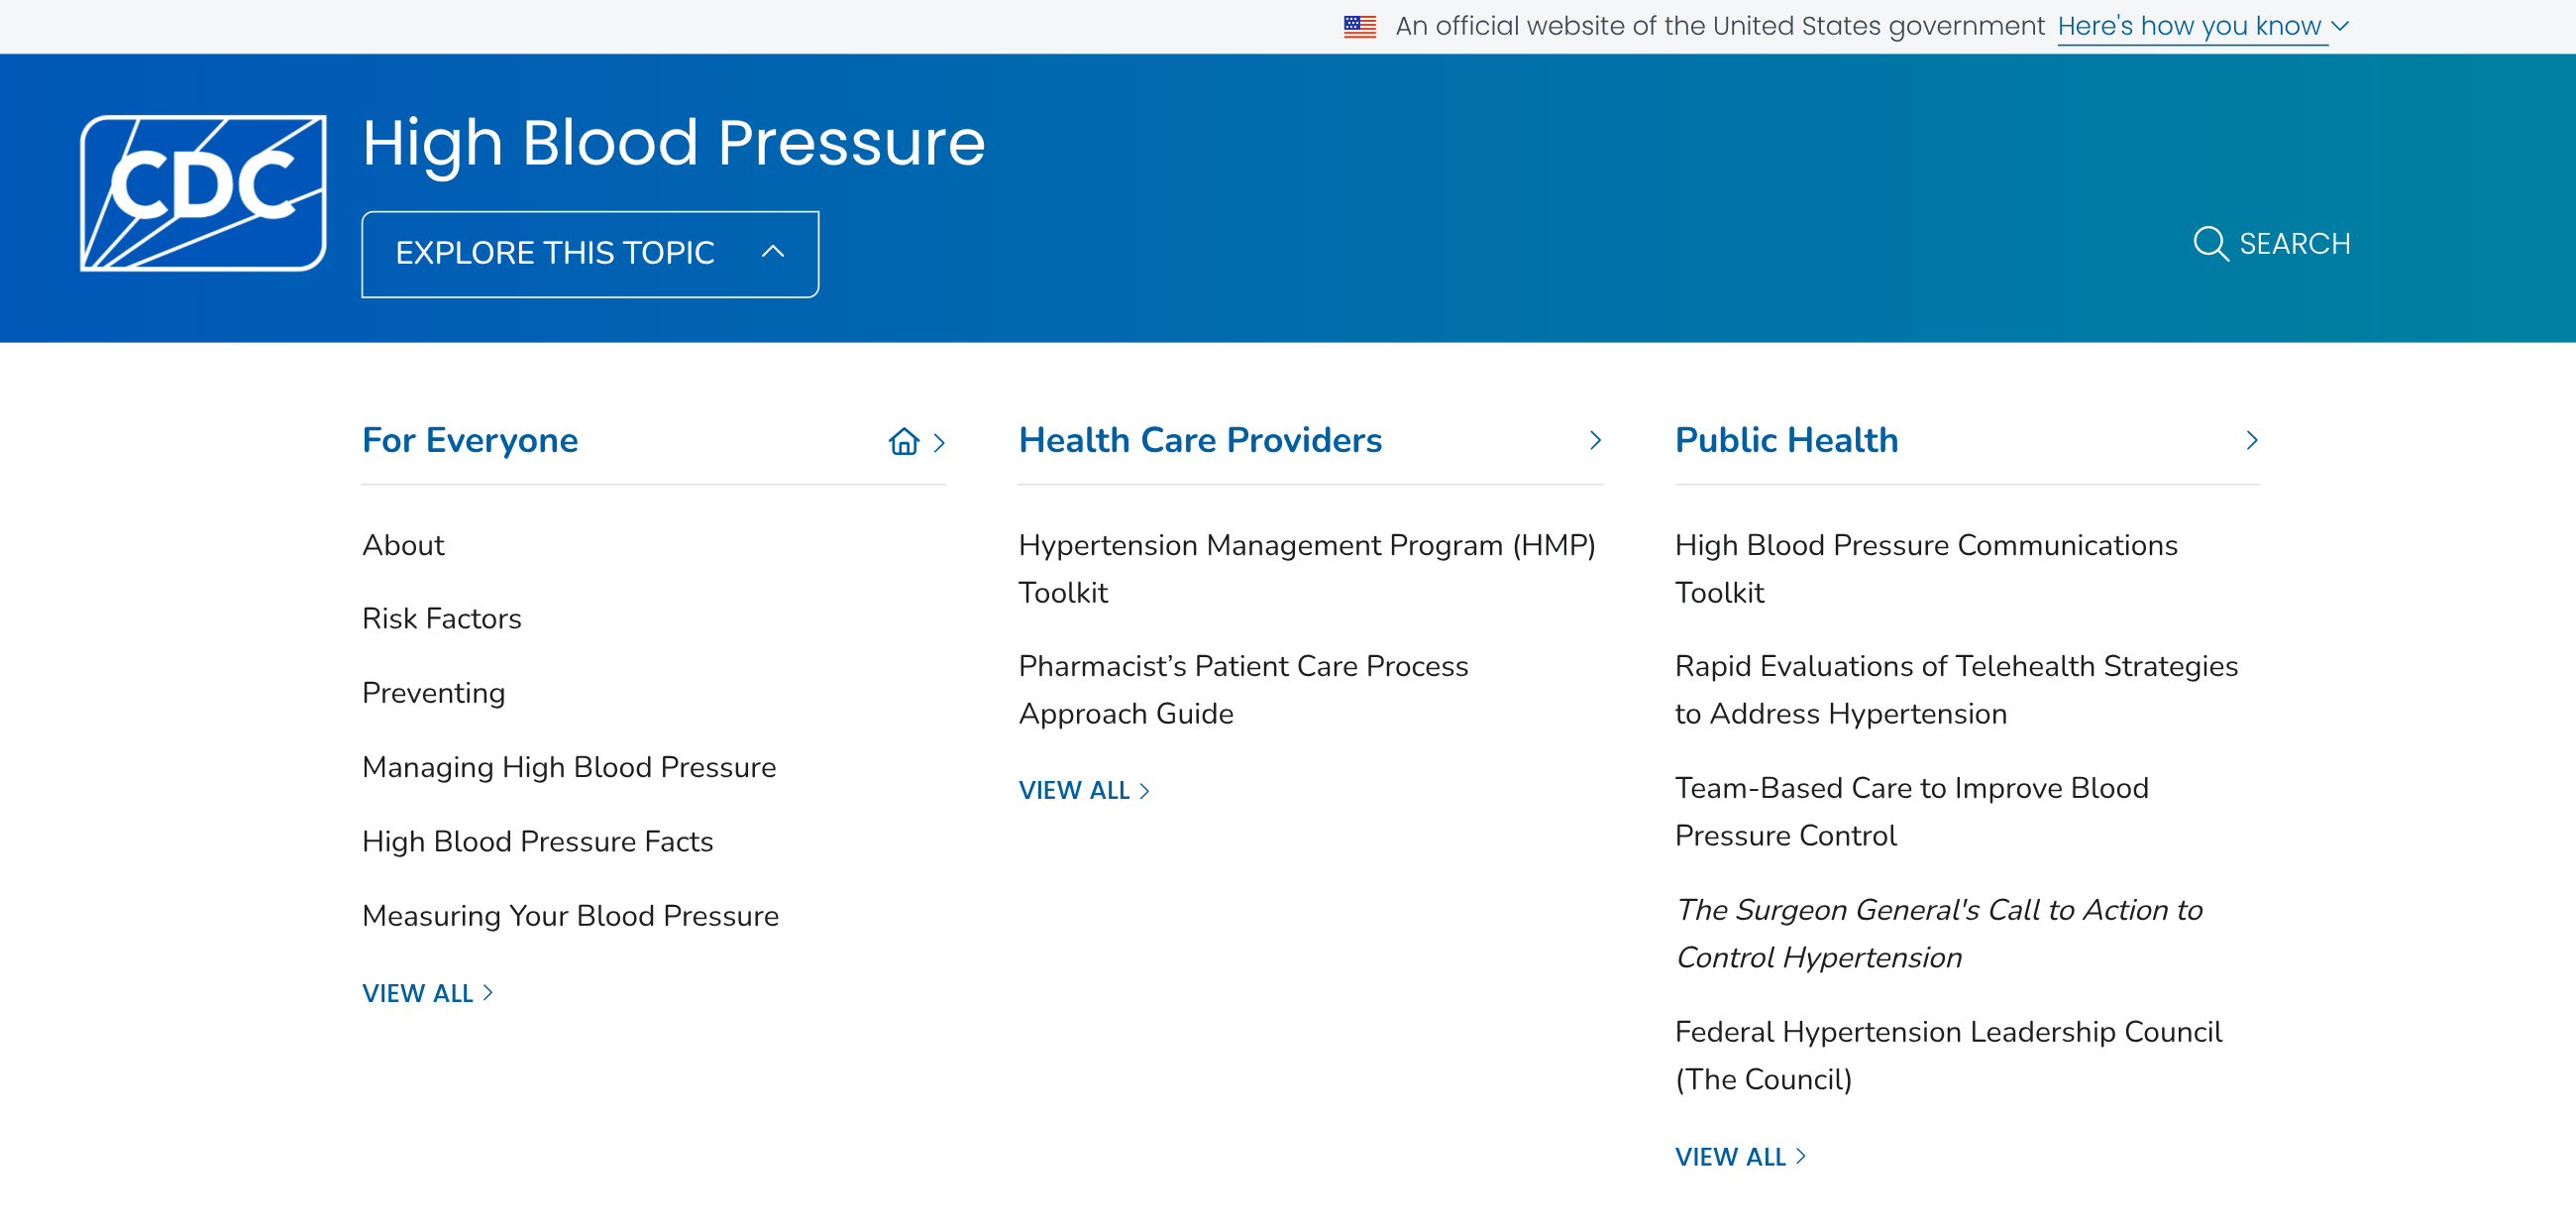
Task: Click the home icon beside For Everyone
Action: tap(904, 441)
